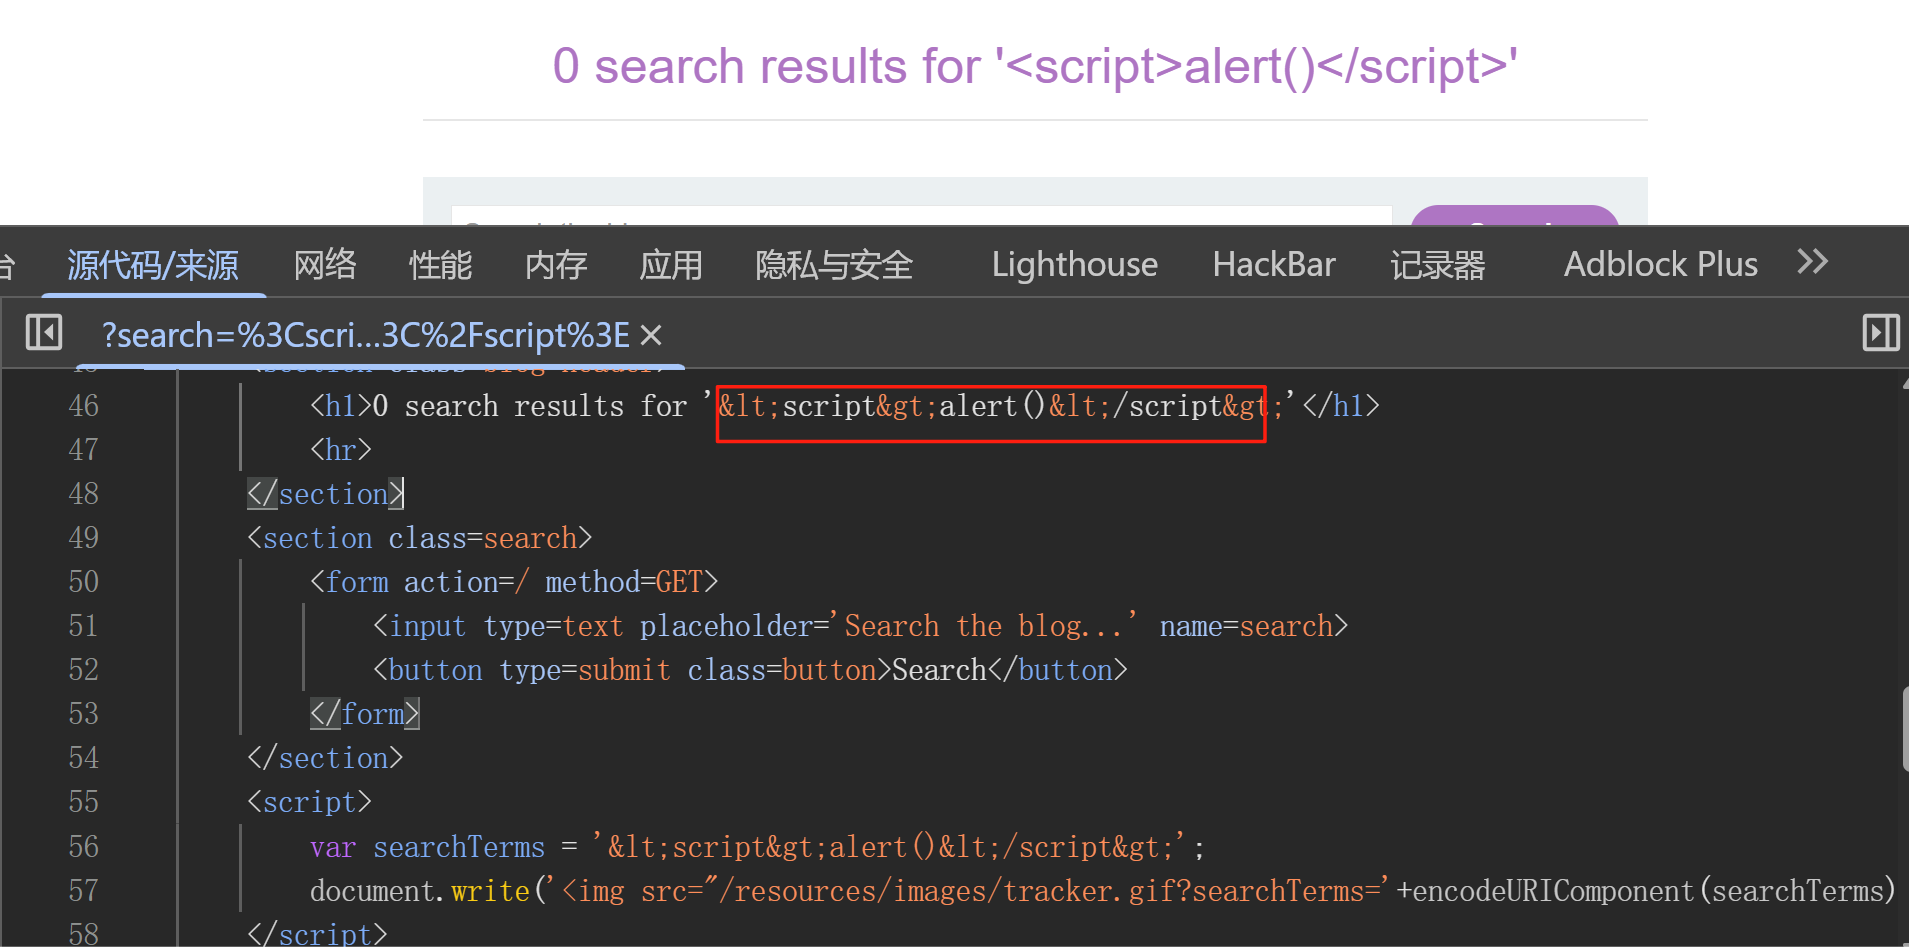Click document.write code on line 57
This screenshot has width=1909, height=947.
point(419,891)
